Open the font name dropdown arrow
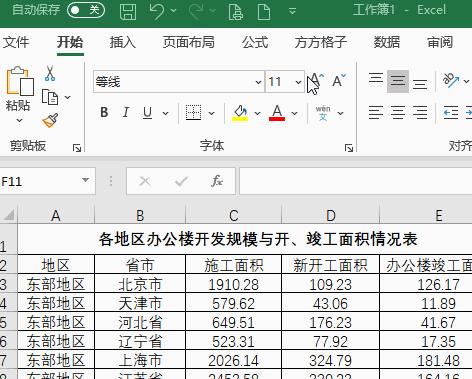This screenshot has width=472, height=379. [x=259, y=82]
